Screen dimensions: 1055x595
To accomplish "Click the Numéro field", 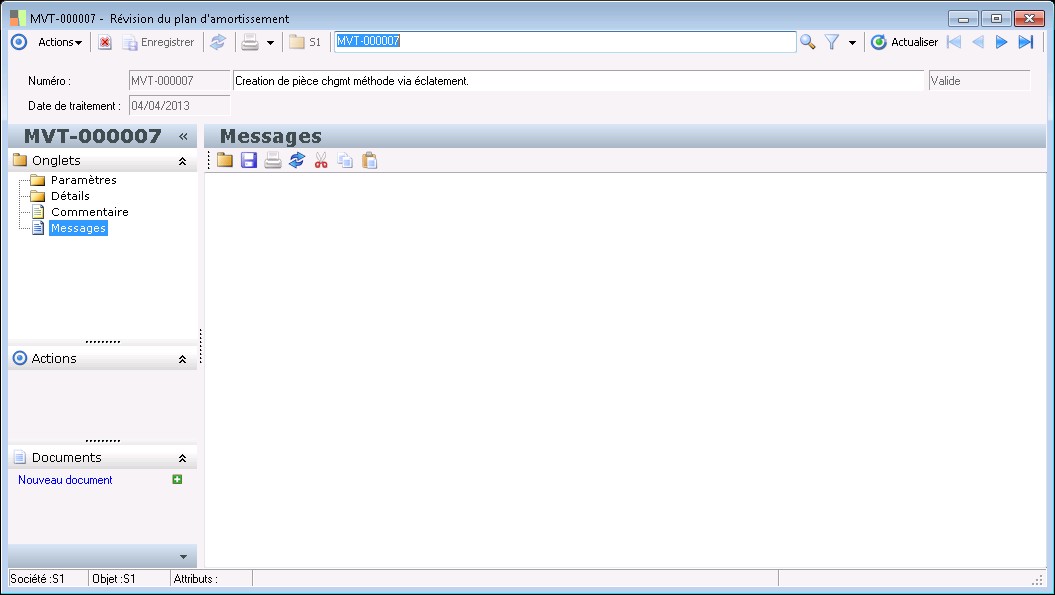I will [179, 81].
